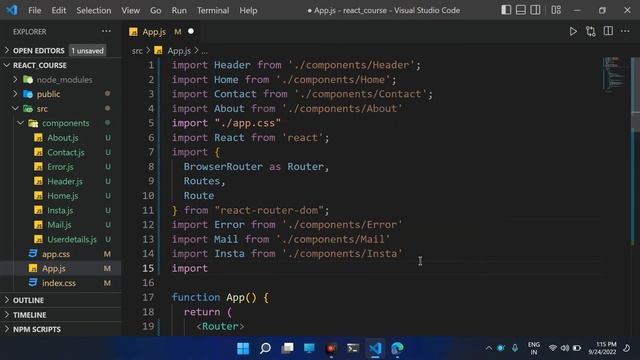The width and height of the screenshot is (640, 360).
Task: Toggle secondary side bar layout icon
Action: click(x=535, y=10)
